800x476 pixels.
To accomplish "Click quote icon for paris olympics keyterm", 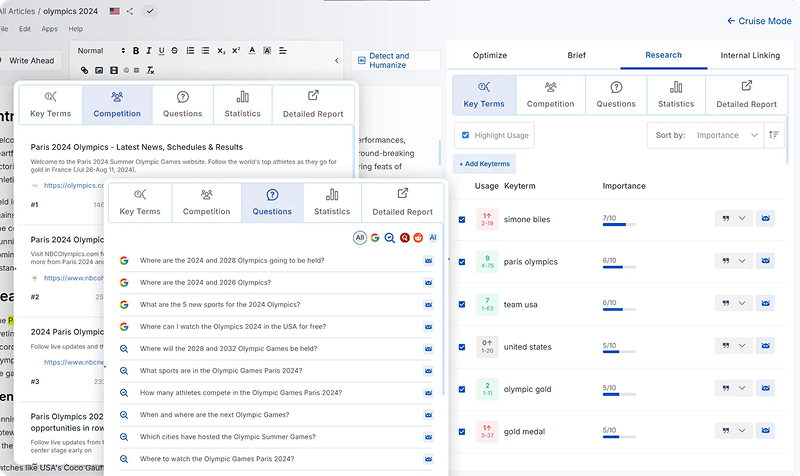I will [726, 261].
